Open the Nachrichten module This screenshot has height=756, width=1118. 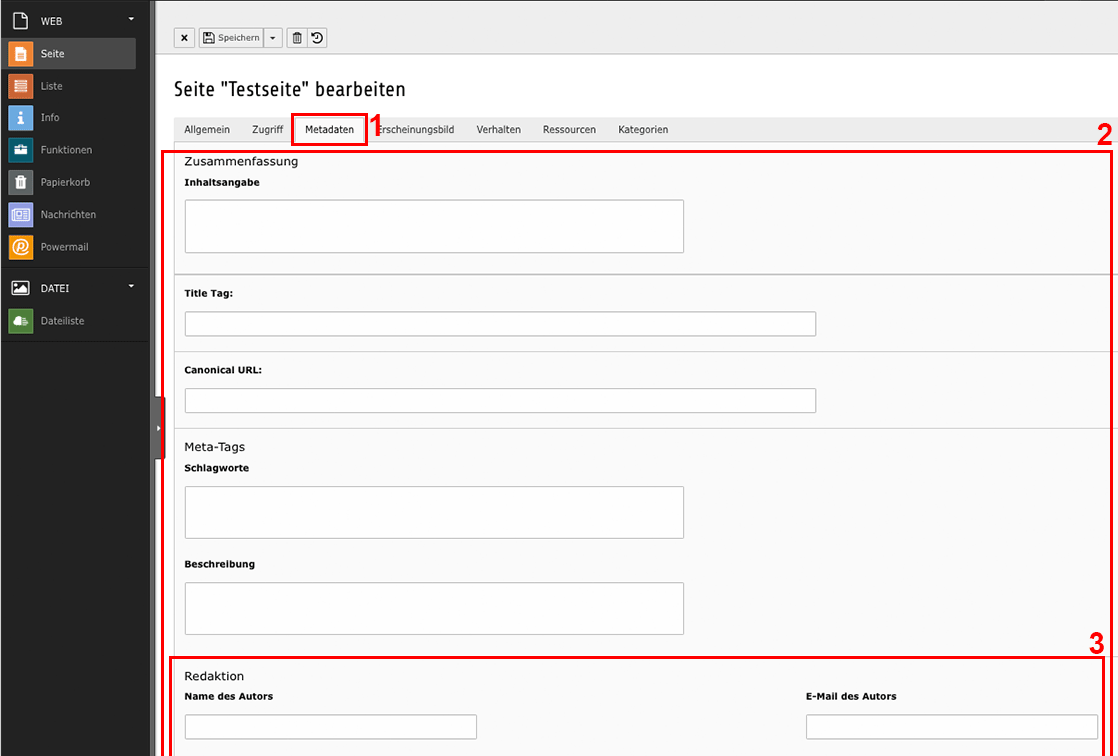click(69, 214)
